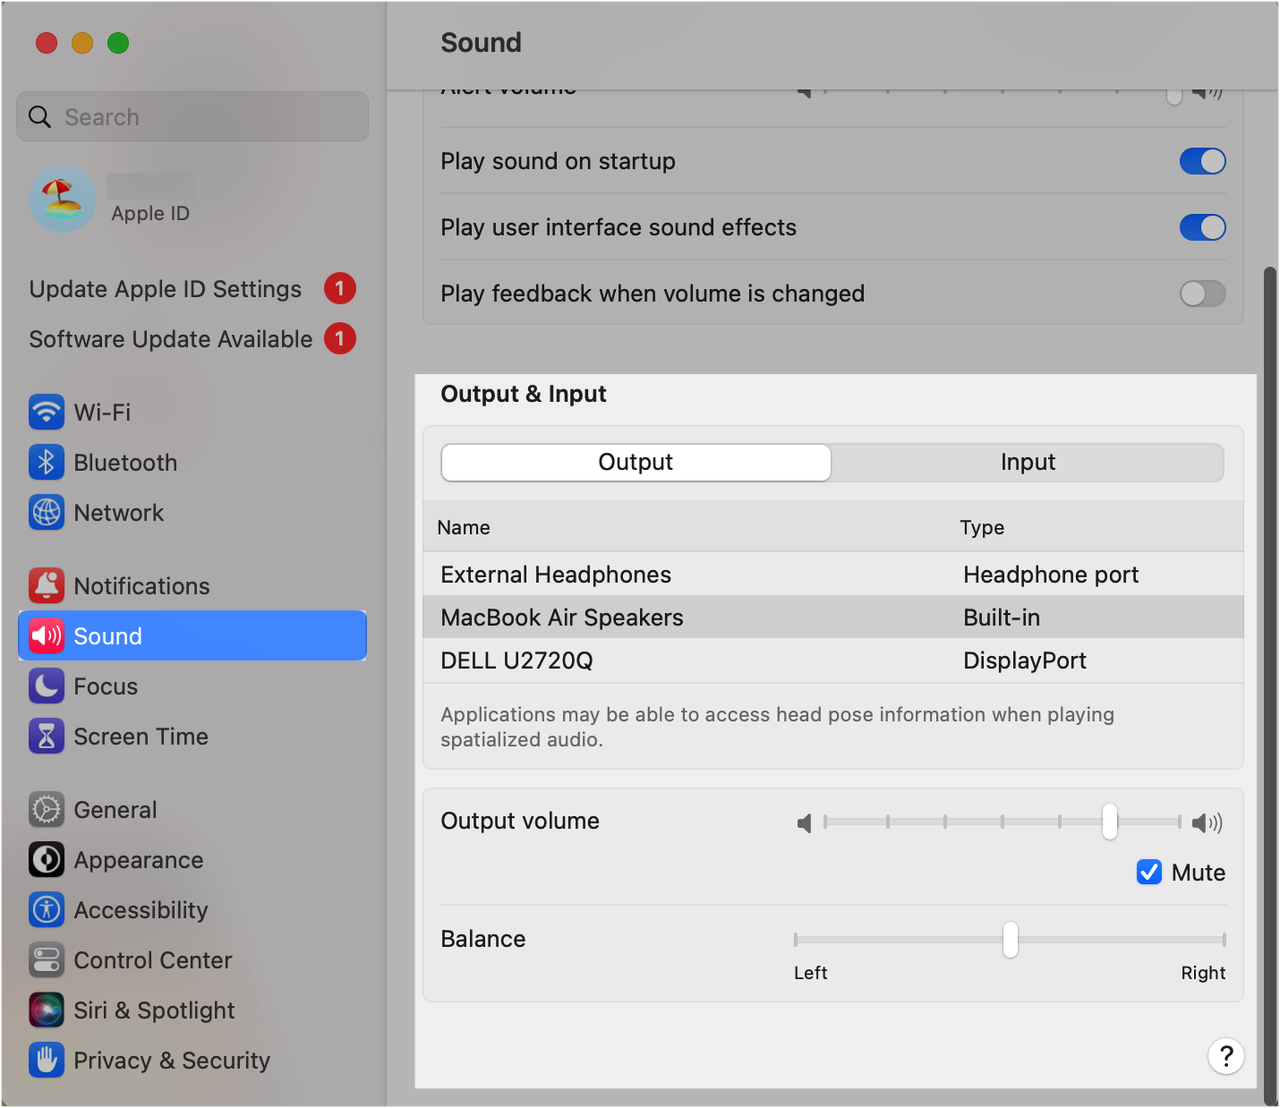Select the Network globe icon
The image size is (1280, 1108).
tap(46, 512)
